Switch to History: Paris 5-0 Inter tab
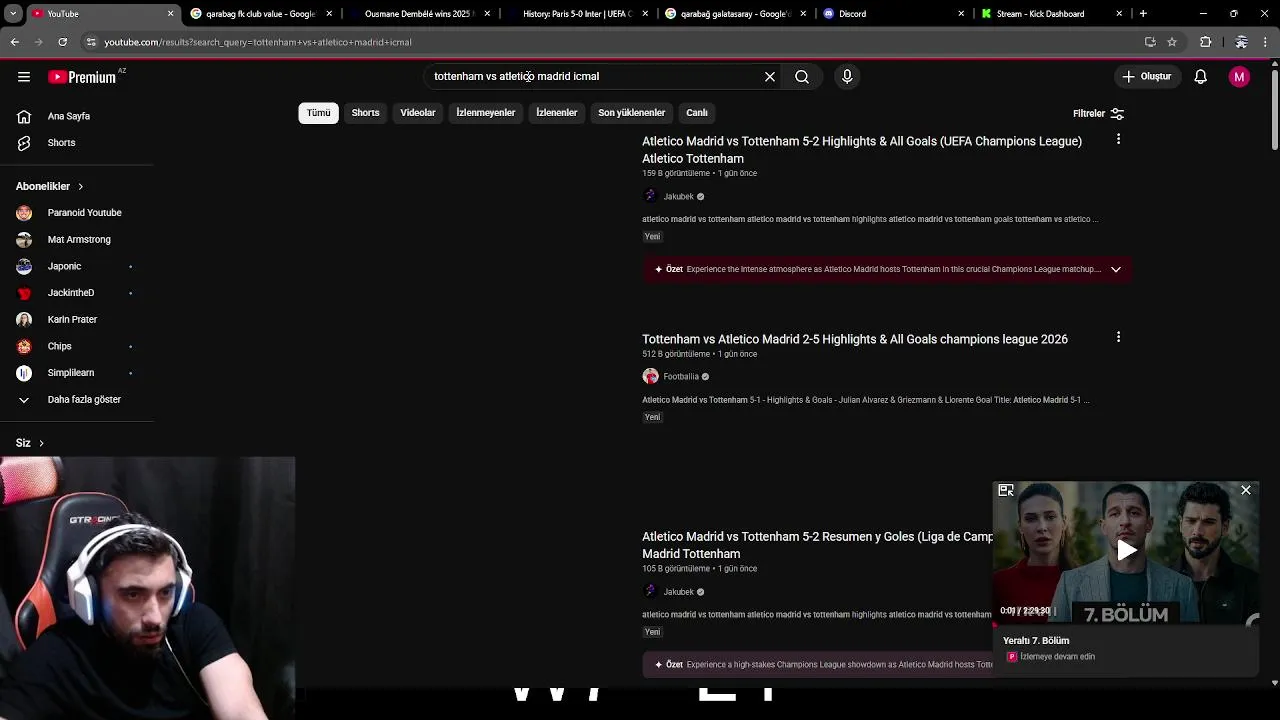This screenshot has height=720, width=1280. pos(577,14)
